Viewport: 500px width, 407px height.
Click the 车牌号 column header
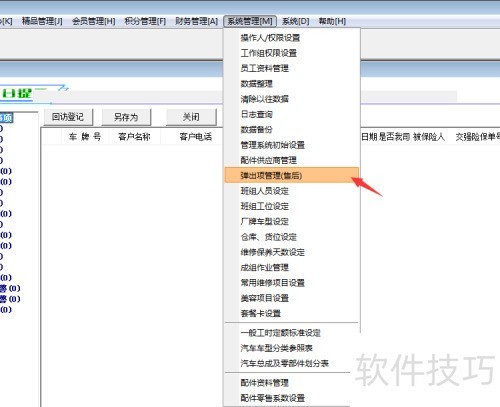85,137
